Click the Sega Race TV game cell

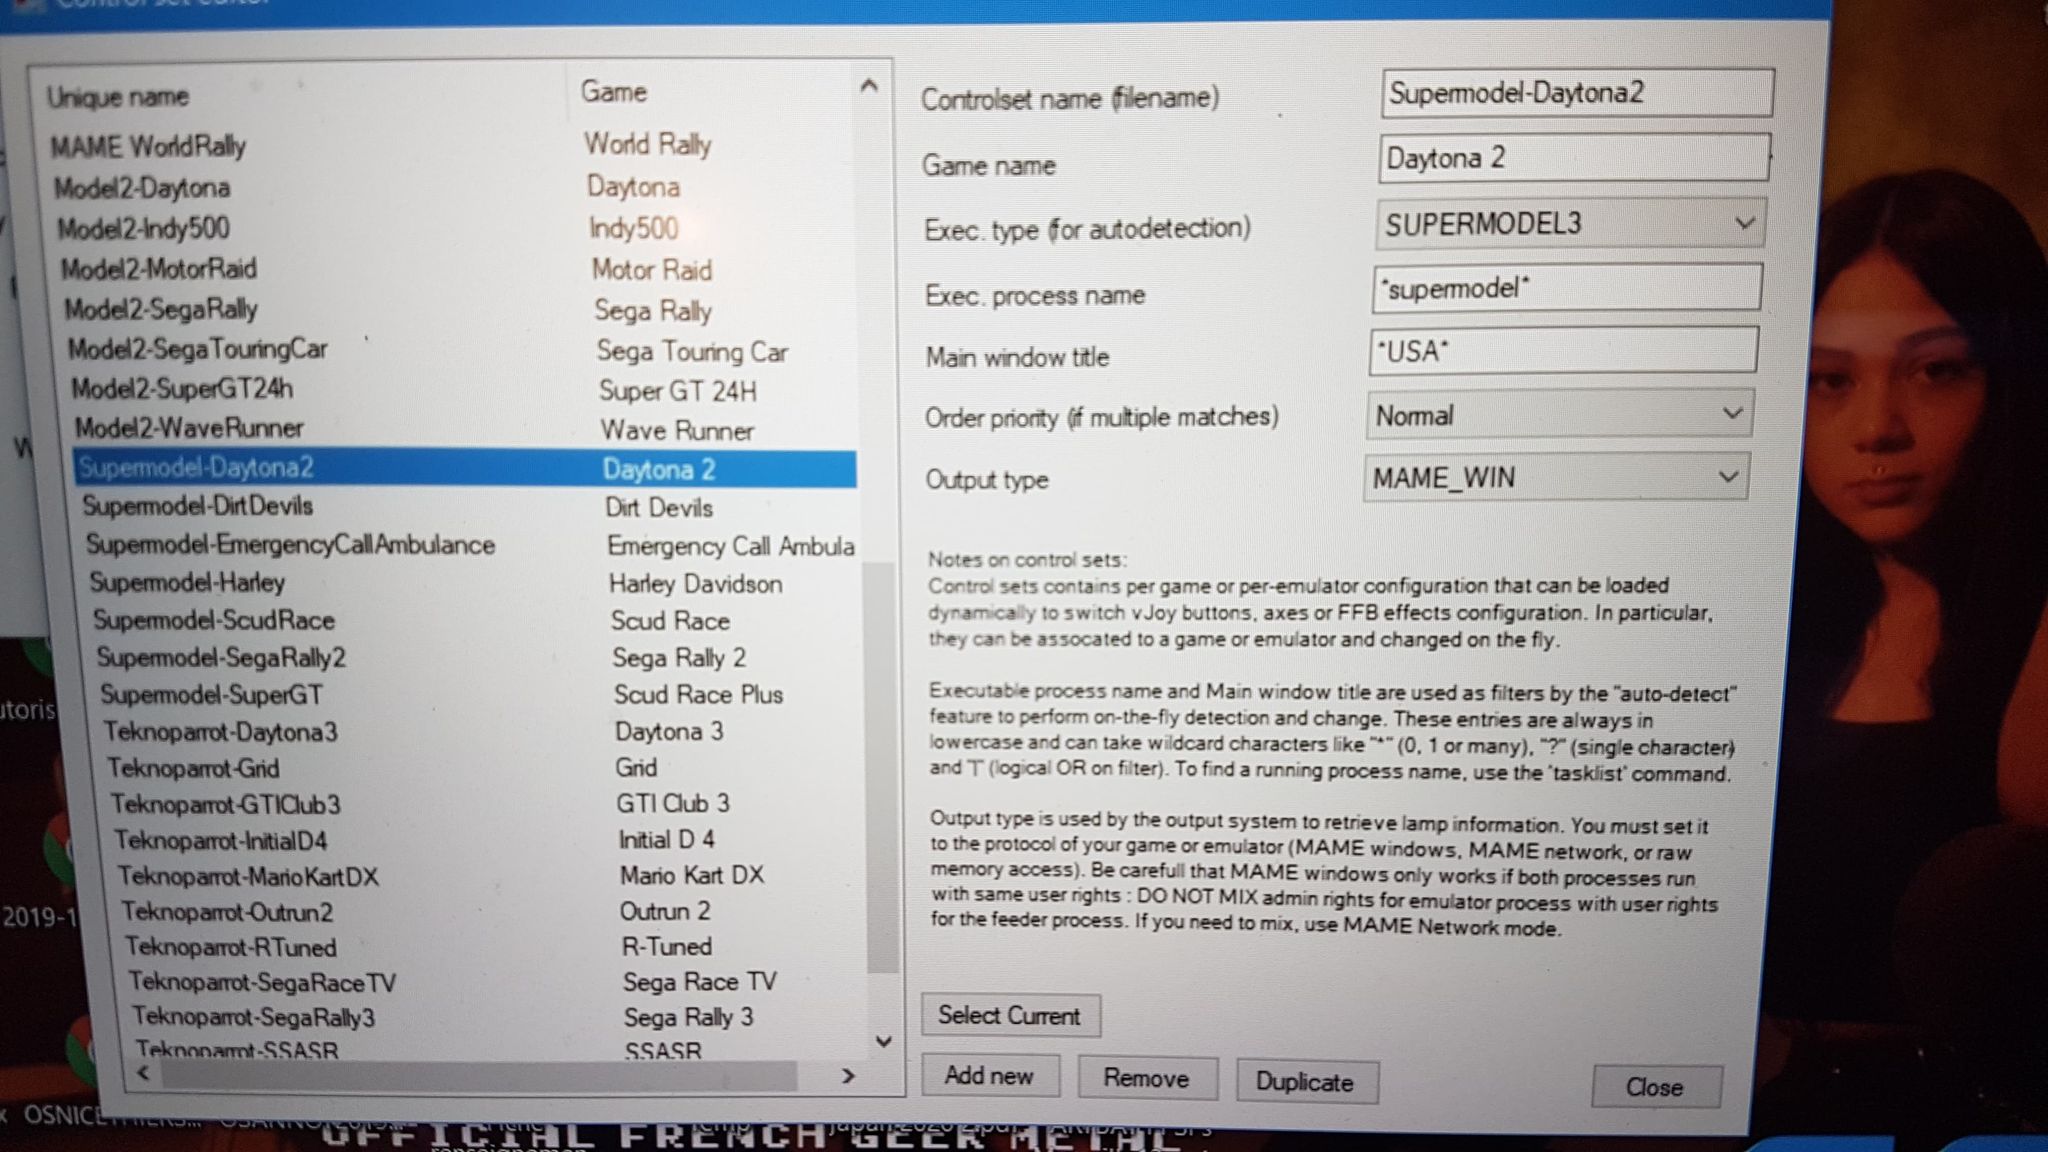tap(699, 982)
